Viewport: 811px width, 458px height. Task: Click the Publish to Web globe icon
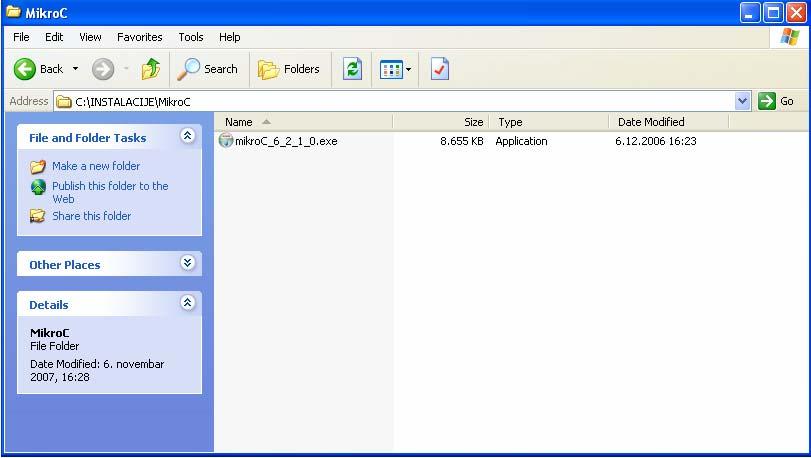(38, 187)
